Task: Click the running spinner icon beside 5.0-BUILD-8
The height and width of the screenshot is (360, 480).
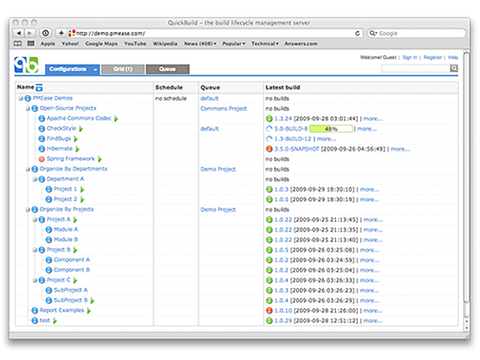Action: coord(269,129)
